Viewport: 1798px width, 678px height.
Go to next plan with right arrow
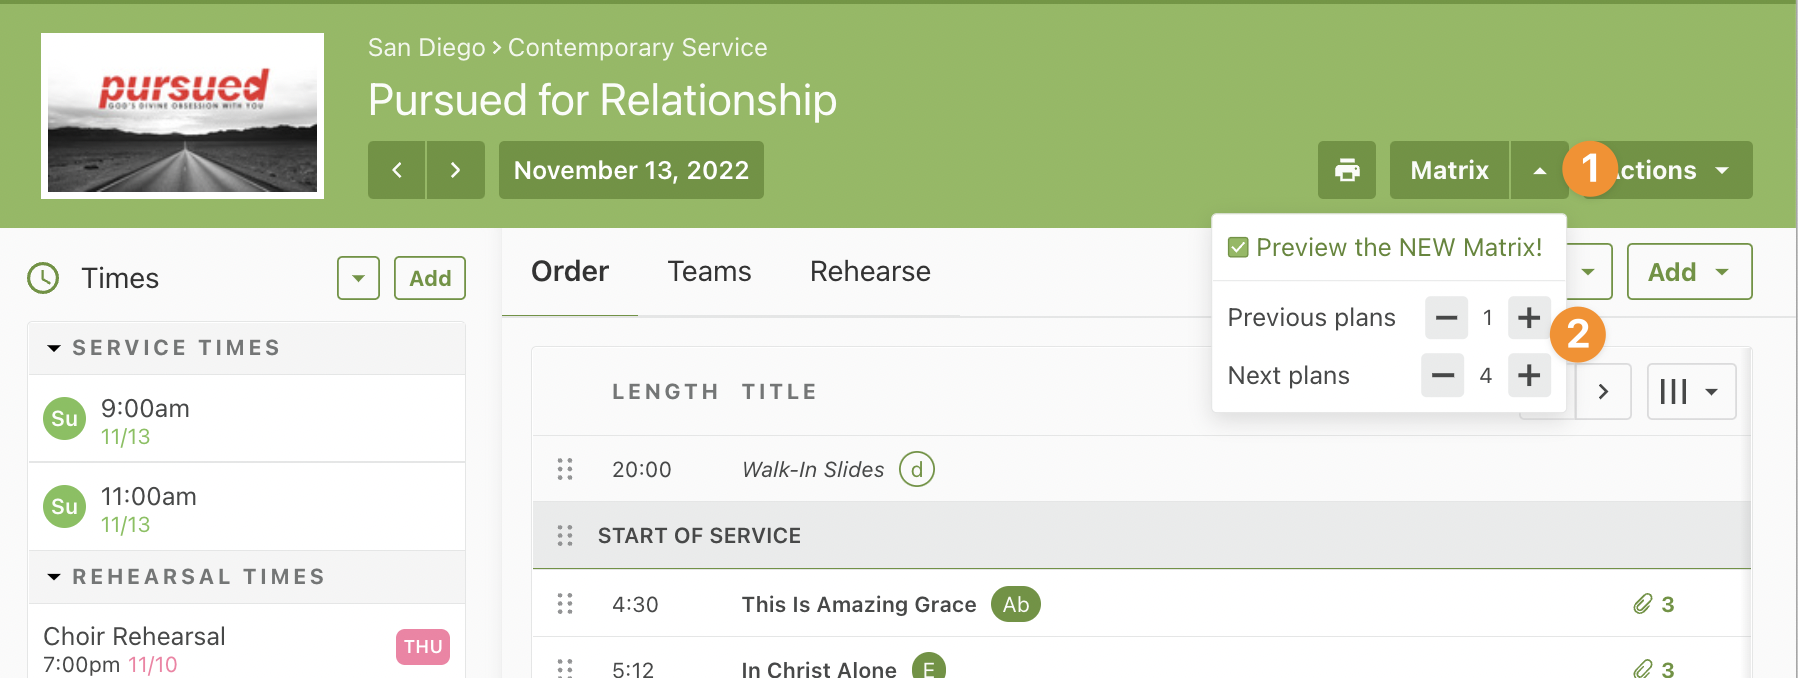pyautogui.click(x=456, y=170)
